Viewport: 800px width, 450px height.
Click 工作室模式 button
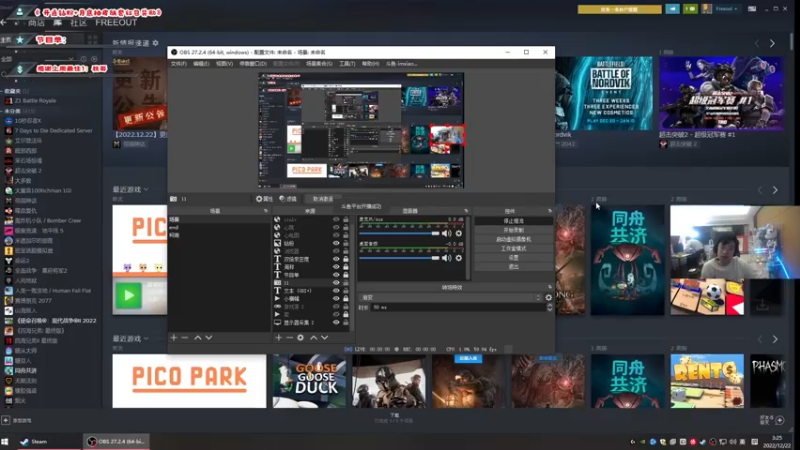pos(513,248)
